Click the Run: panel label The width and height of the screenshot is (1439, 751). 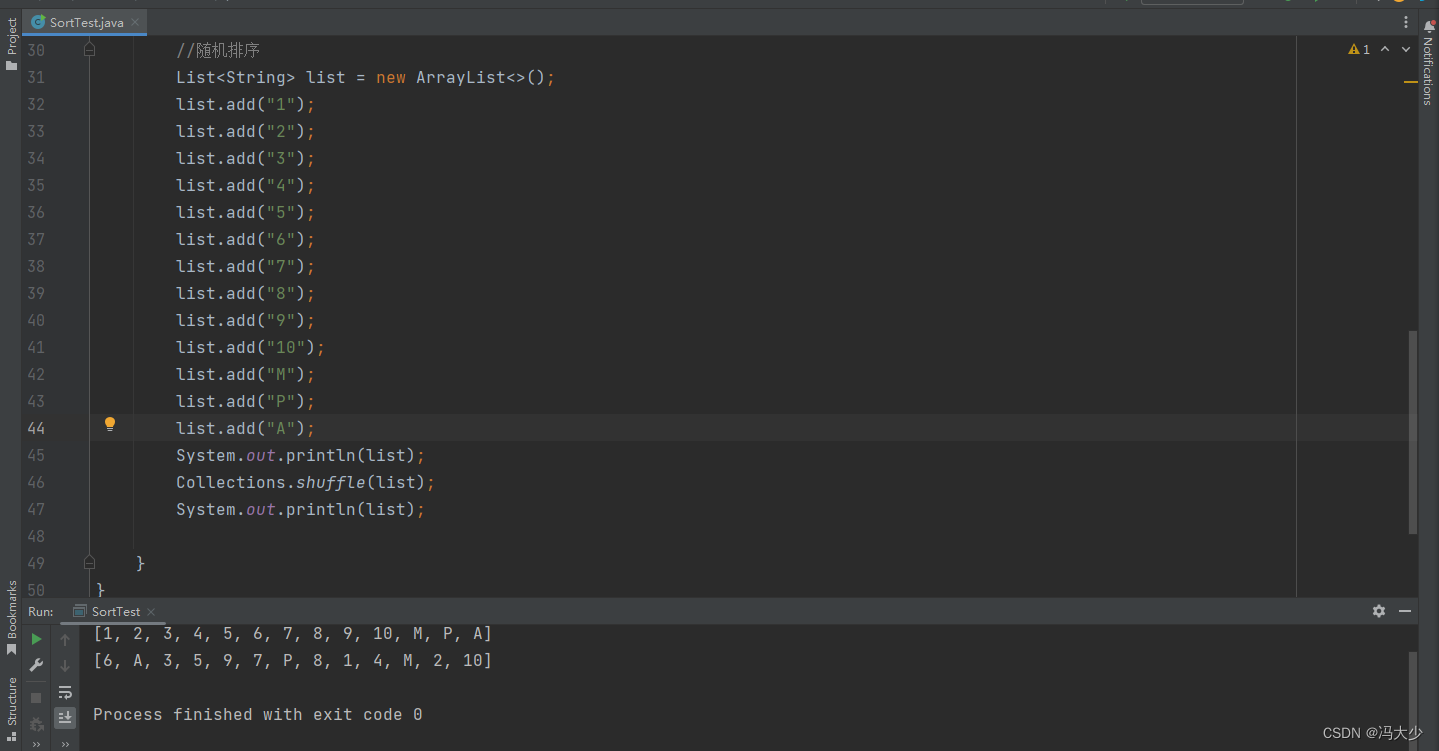tap(41, 611)
